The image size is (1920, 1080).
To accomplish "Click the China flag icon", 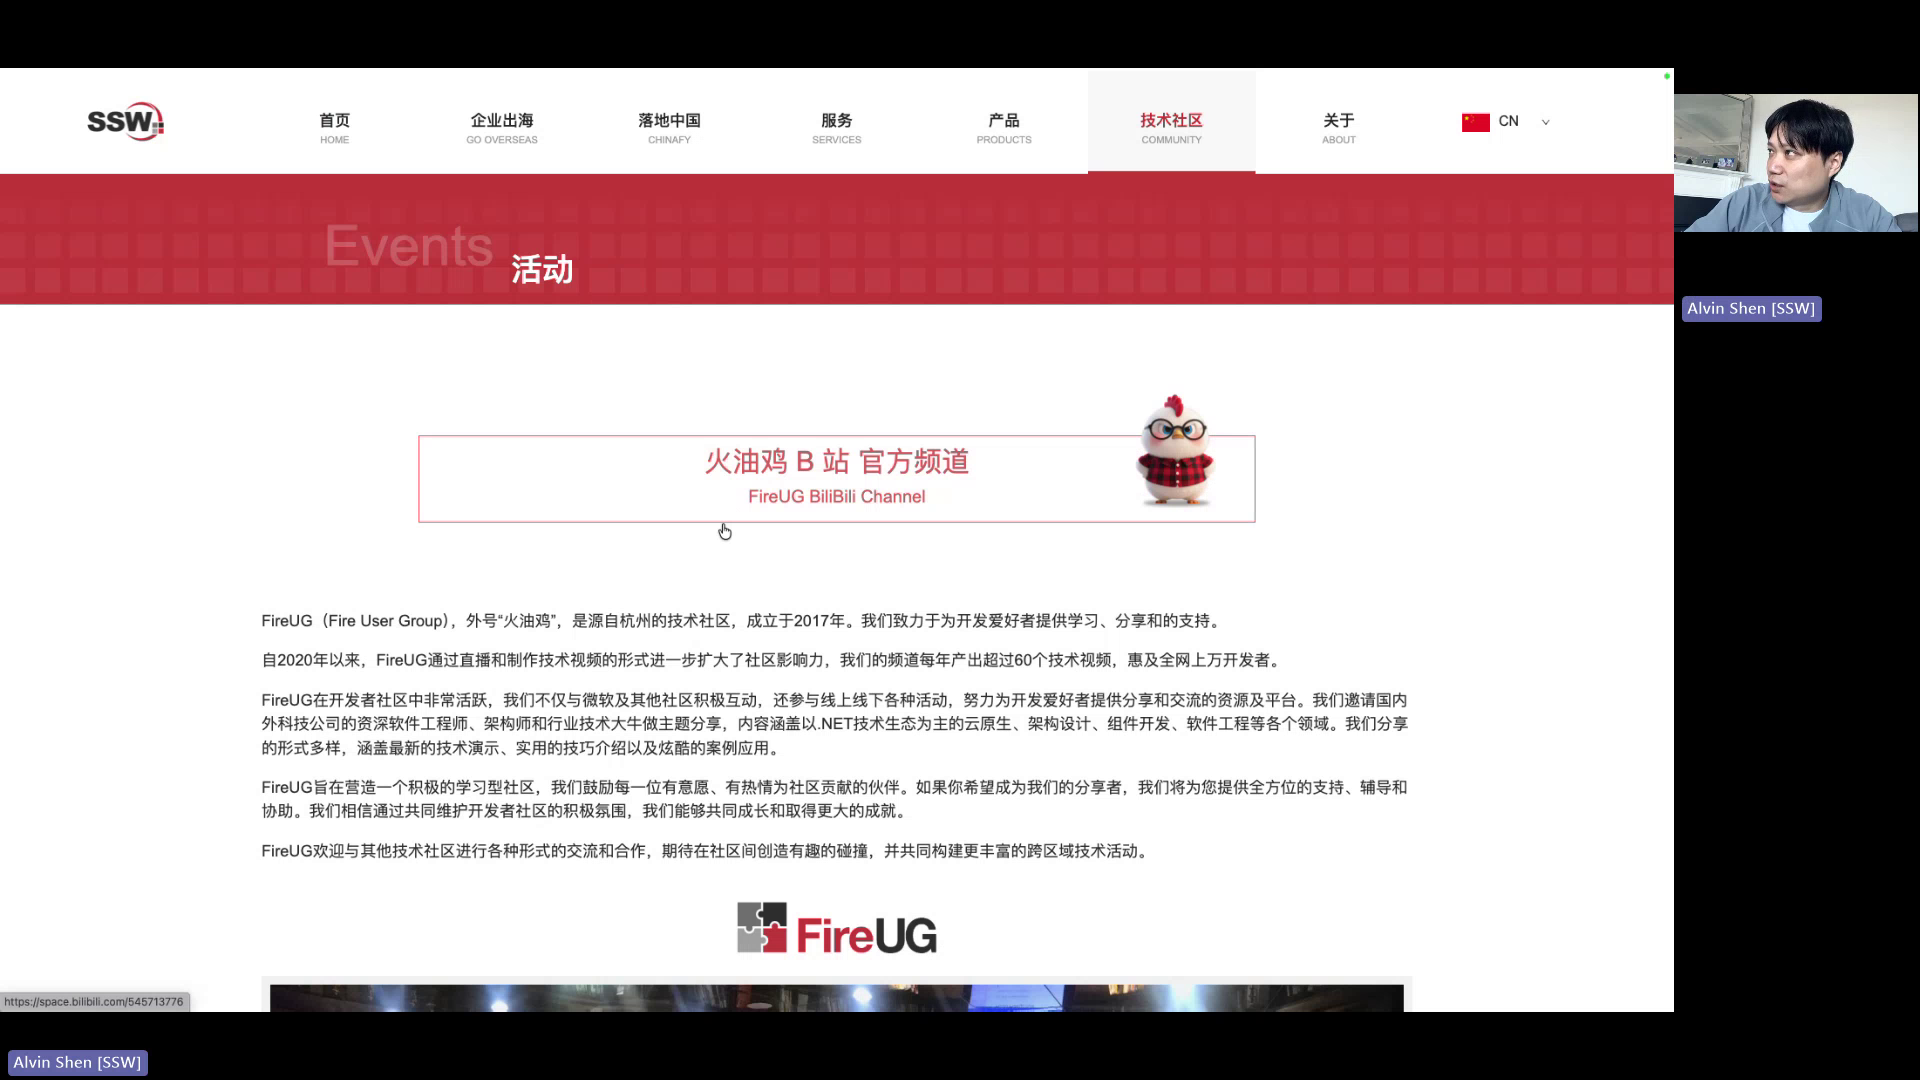I will pos(1476,121).
